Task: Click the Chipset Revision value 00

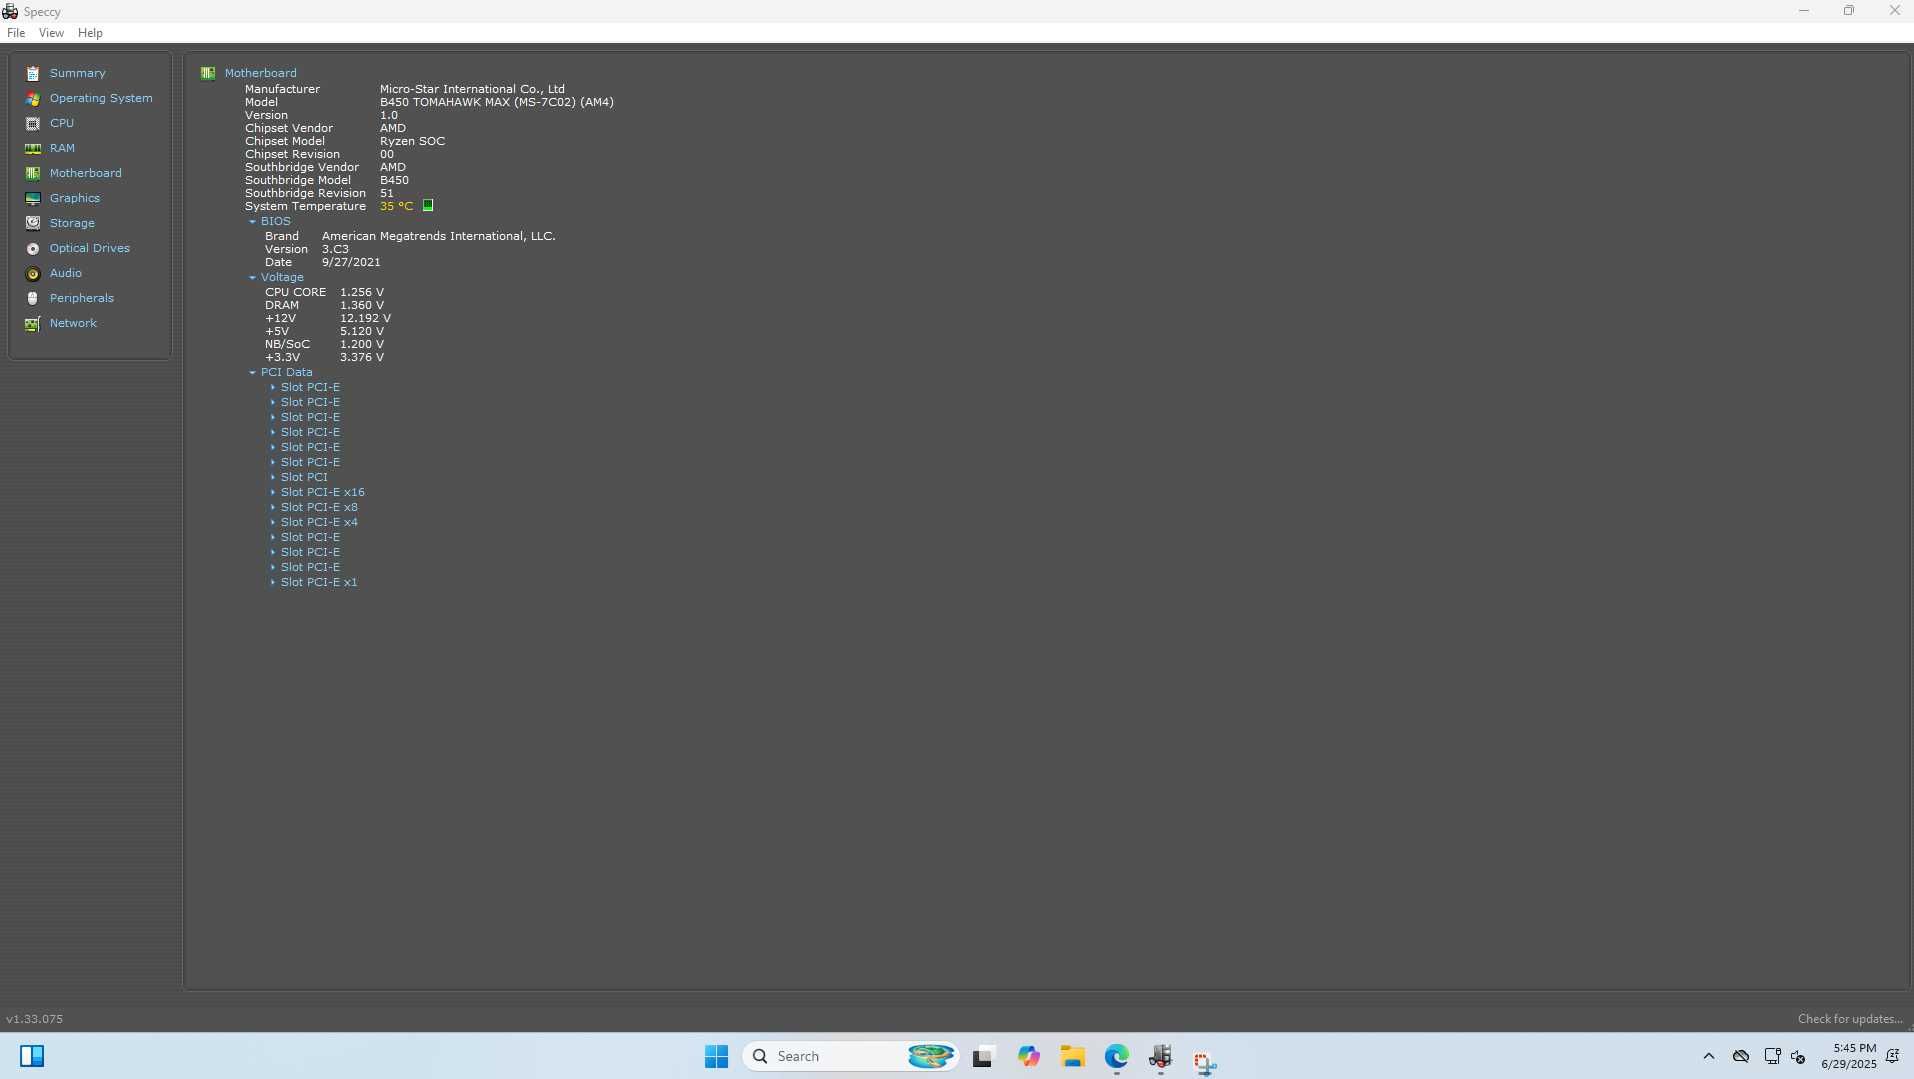Action: point(386,154)
